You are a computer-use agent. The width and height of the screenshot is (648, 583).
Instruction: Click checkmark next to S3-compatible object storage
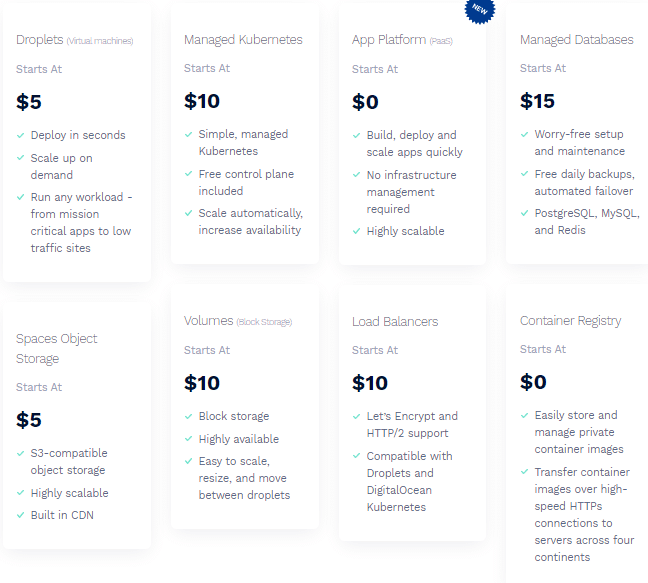click(x=20, y=453)
